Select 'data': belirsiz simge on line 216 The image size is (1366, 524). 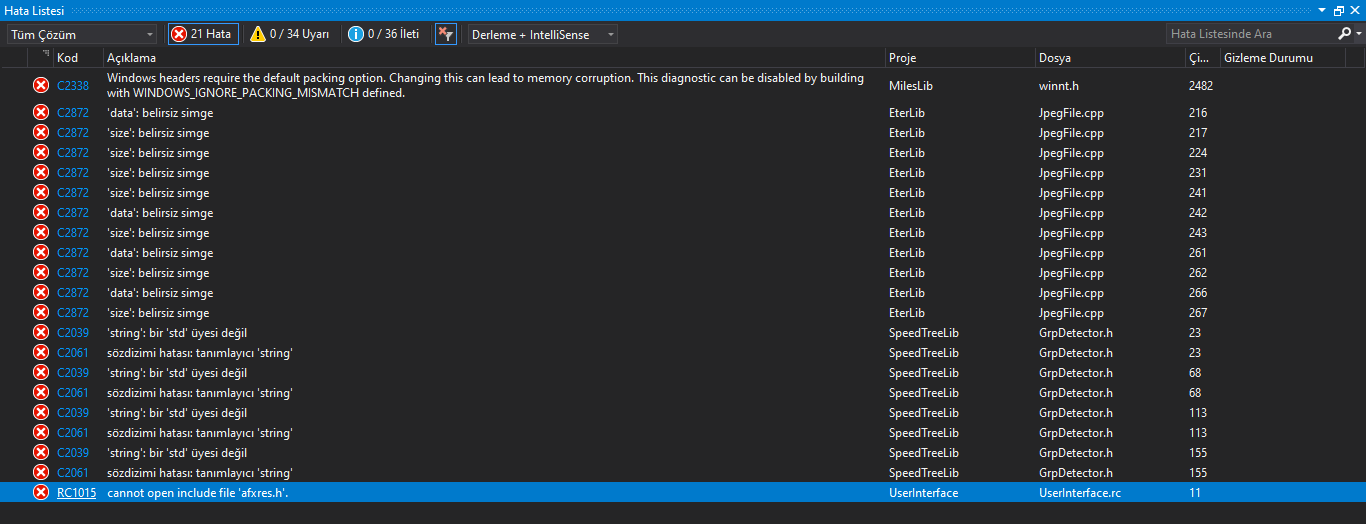[x=160, y=113]
